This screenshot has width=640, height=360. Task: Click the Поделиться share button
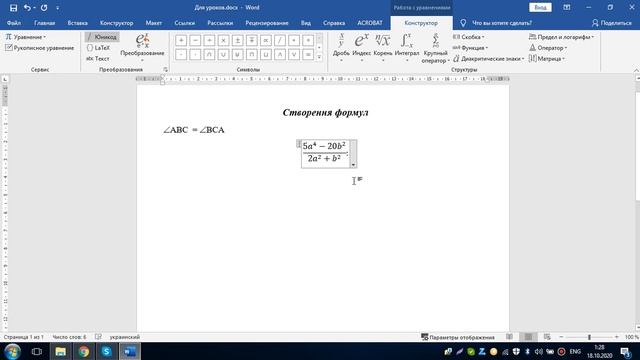pos(612,23)
